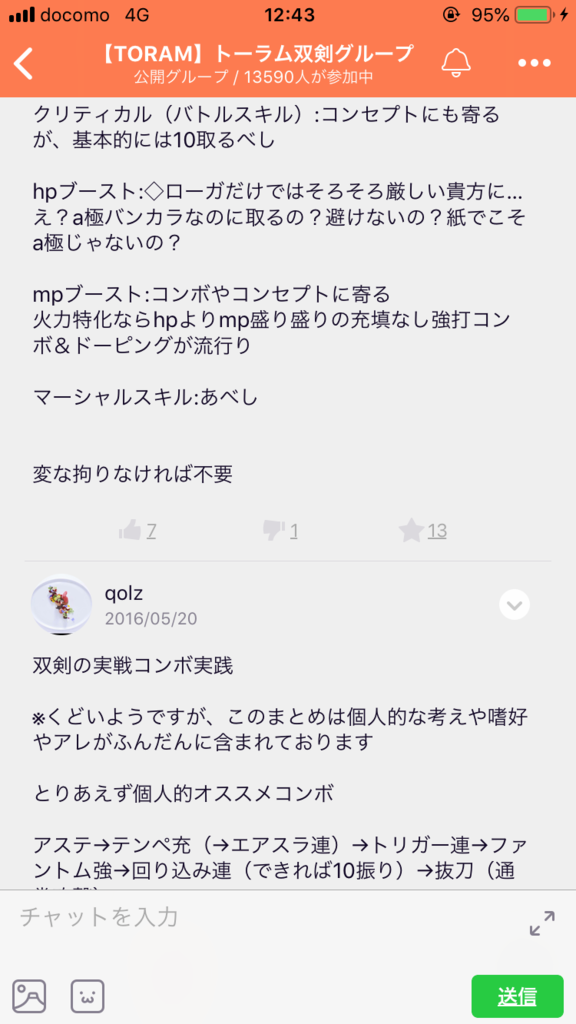576x1024 pixels.
Task: Open the dislike count 1 link
Action: click(294, 532)
